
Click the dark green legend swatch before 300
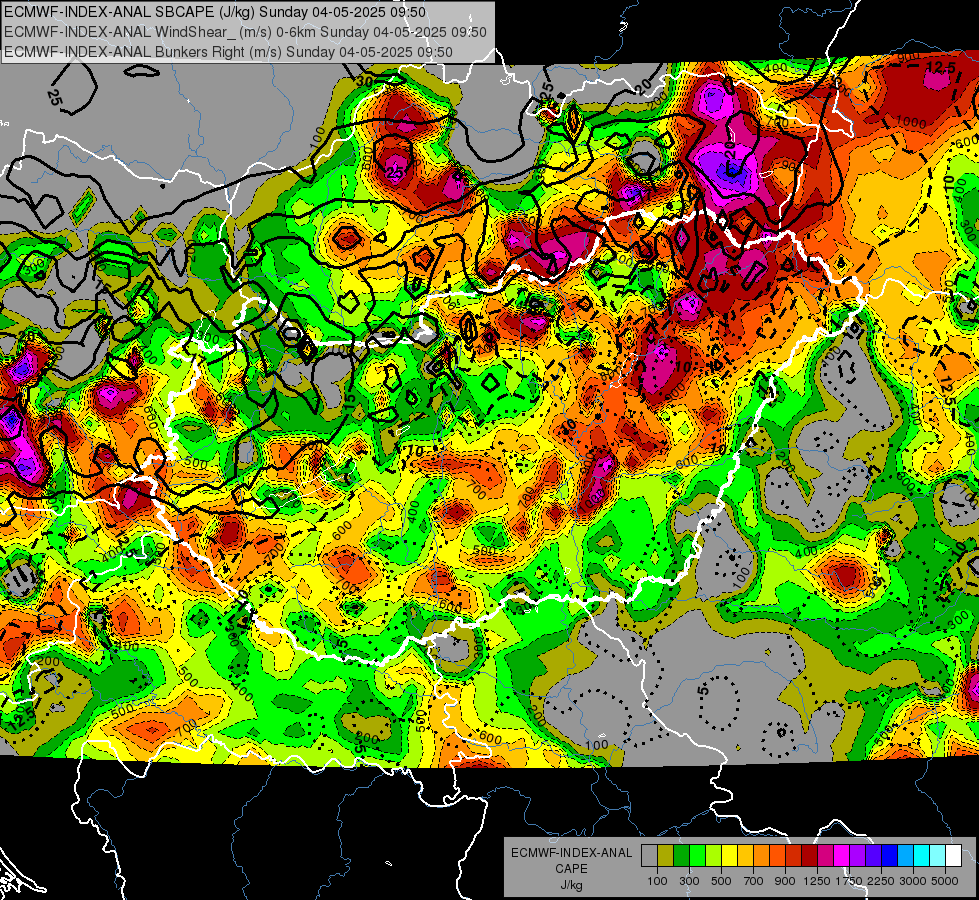(681, 856)
